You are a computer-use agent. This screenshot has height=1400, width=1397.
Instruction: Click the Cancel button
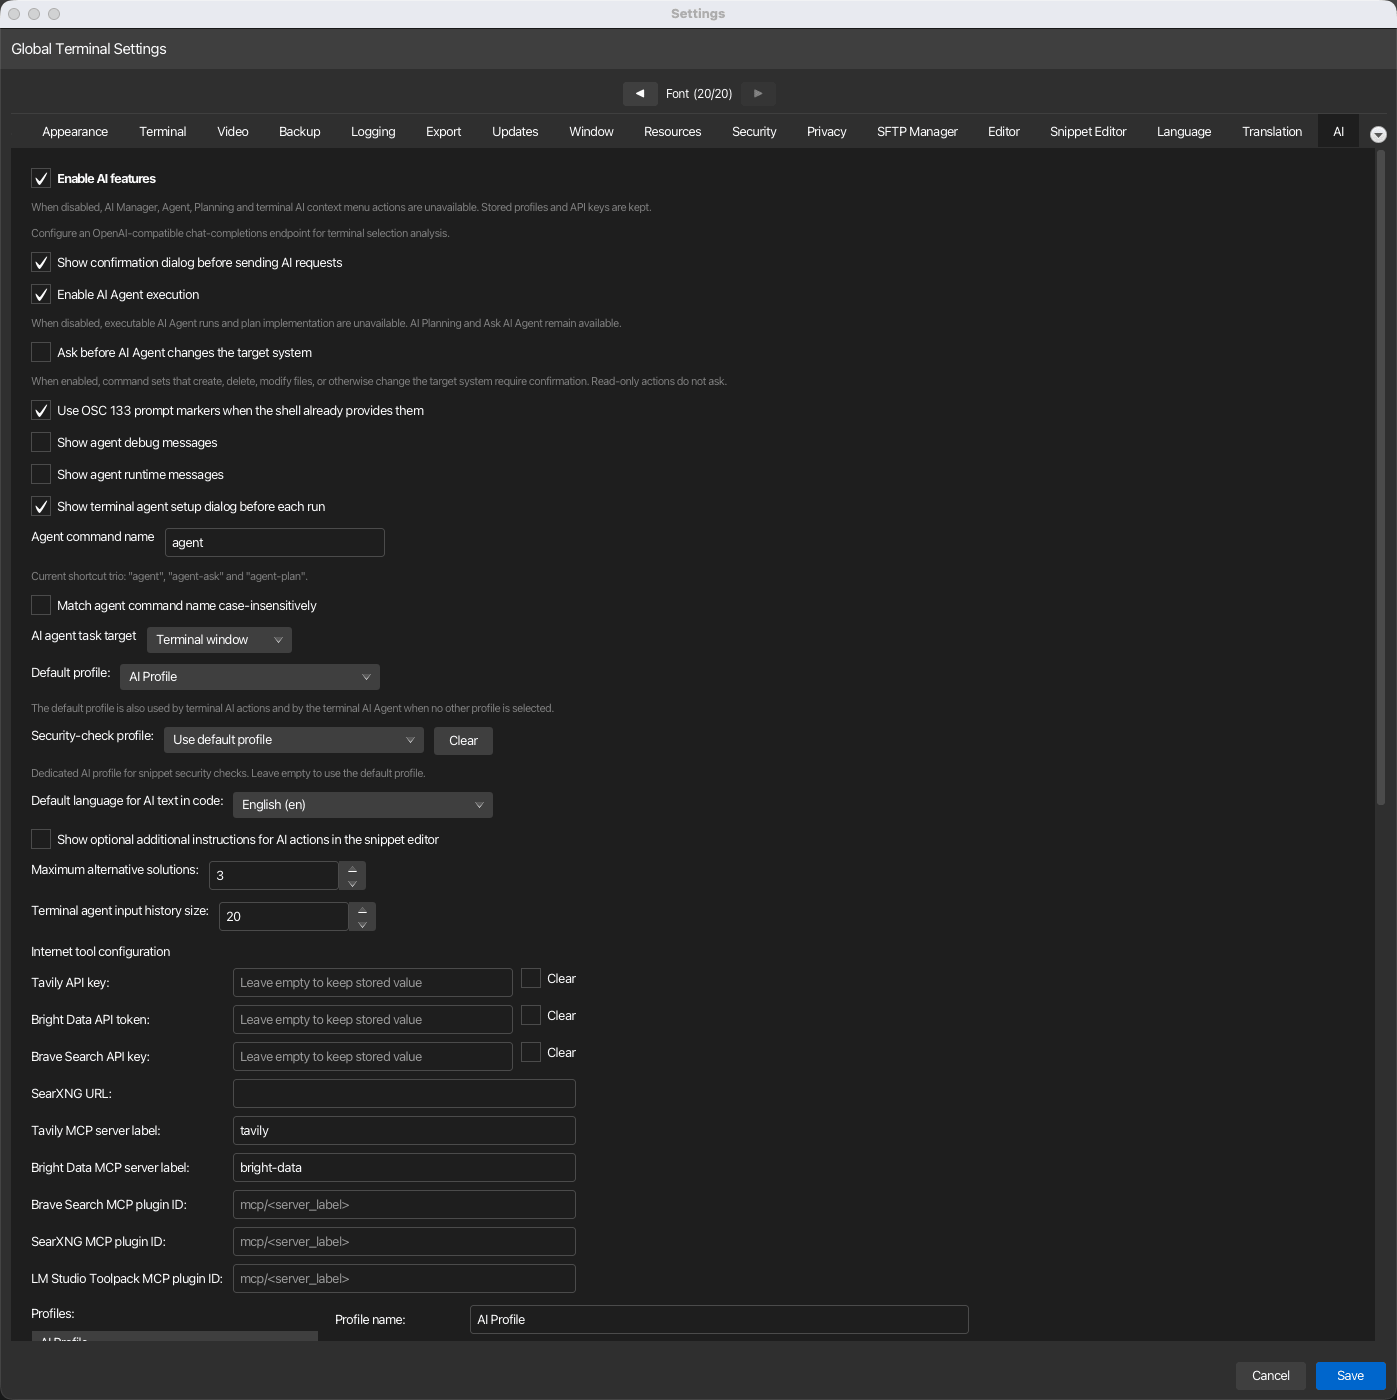[x=1271, y=1376]
